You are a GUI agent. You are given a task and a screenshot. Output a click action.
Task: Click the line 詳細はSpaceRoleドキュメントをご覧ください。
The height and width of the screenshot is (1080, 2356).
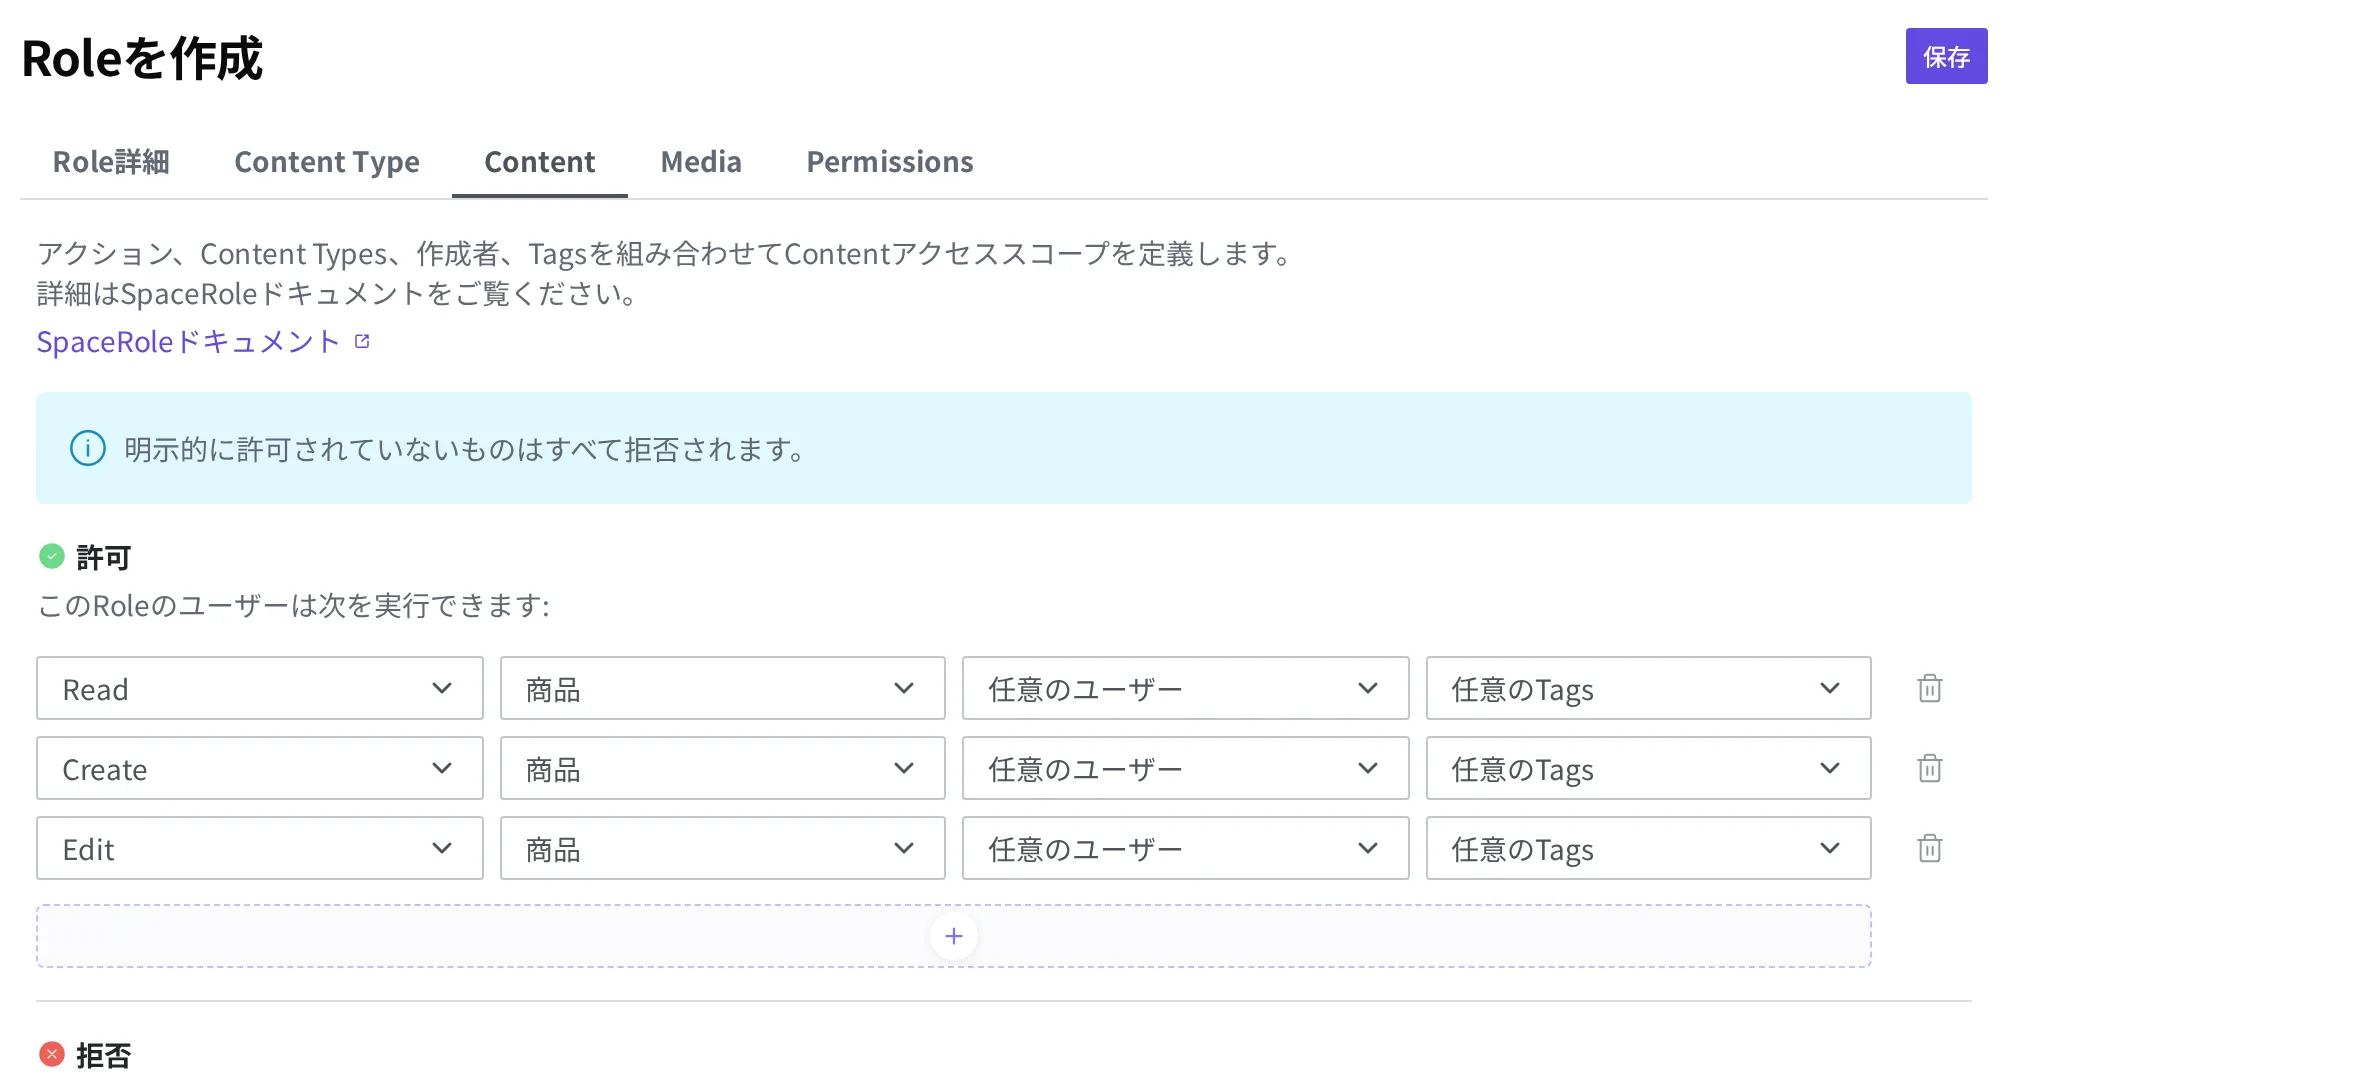tap(338, 294)
